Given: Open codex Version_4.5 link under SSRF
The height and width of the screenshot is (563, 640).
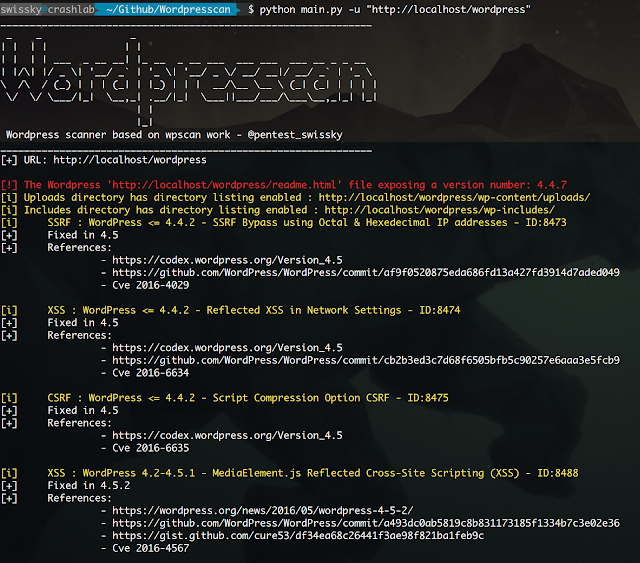Looking at the screenshot, I should pyautogui.click(x=227, y=260).
